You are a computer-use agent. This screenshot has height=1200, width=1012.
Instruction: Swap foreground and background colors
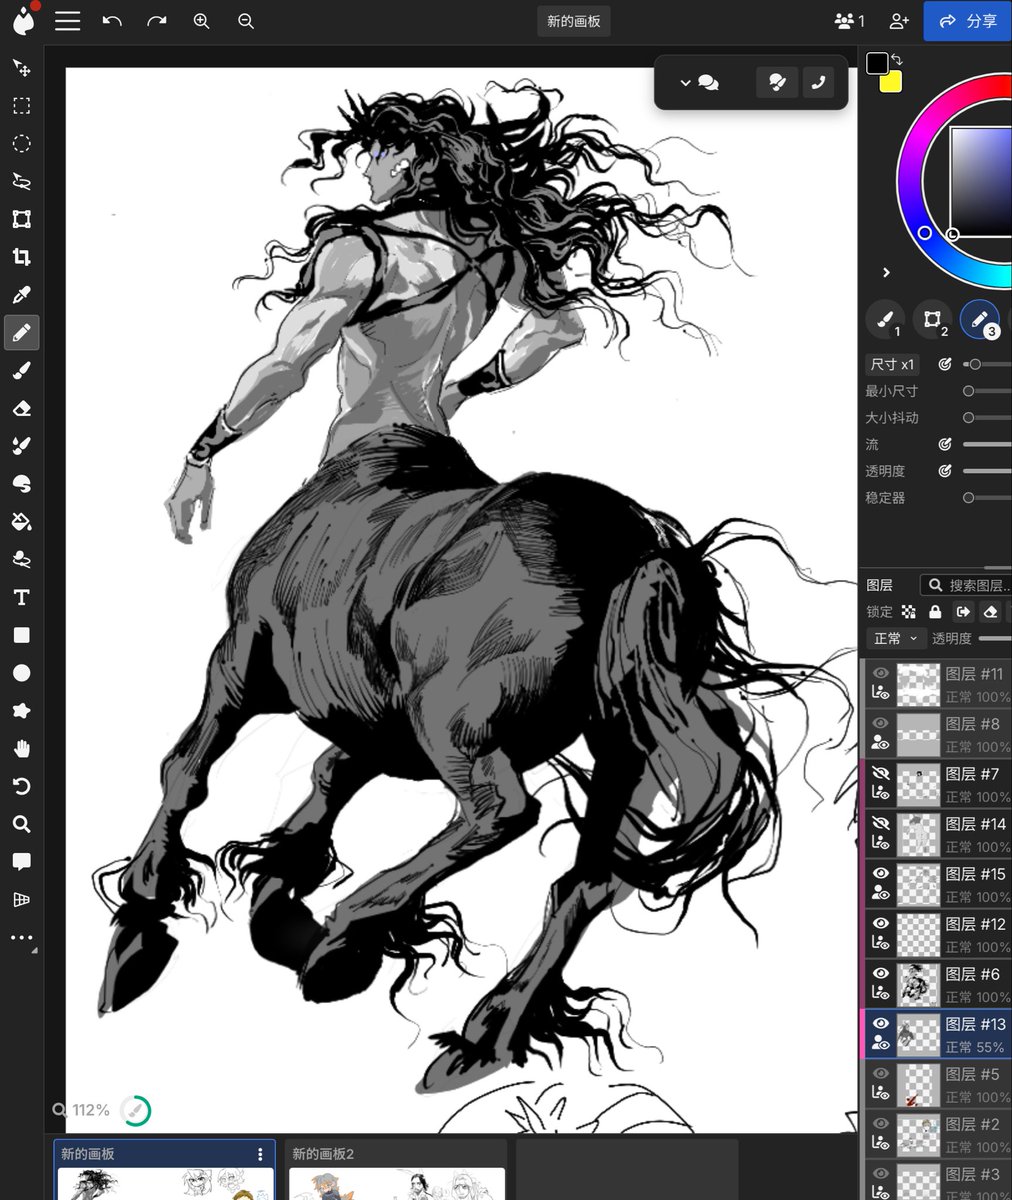point(897,60)
